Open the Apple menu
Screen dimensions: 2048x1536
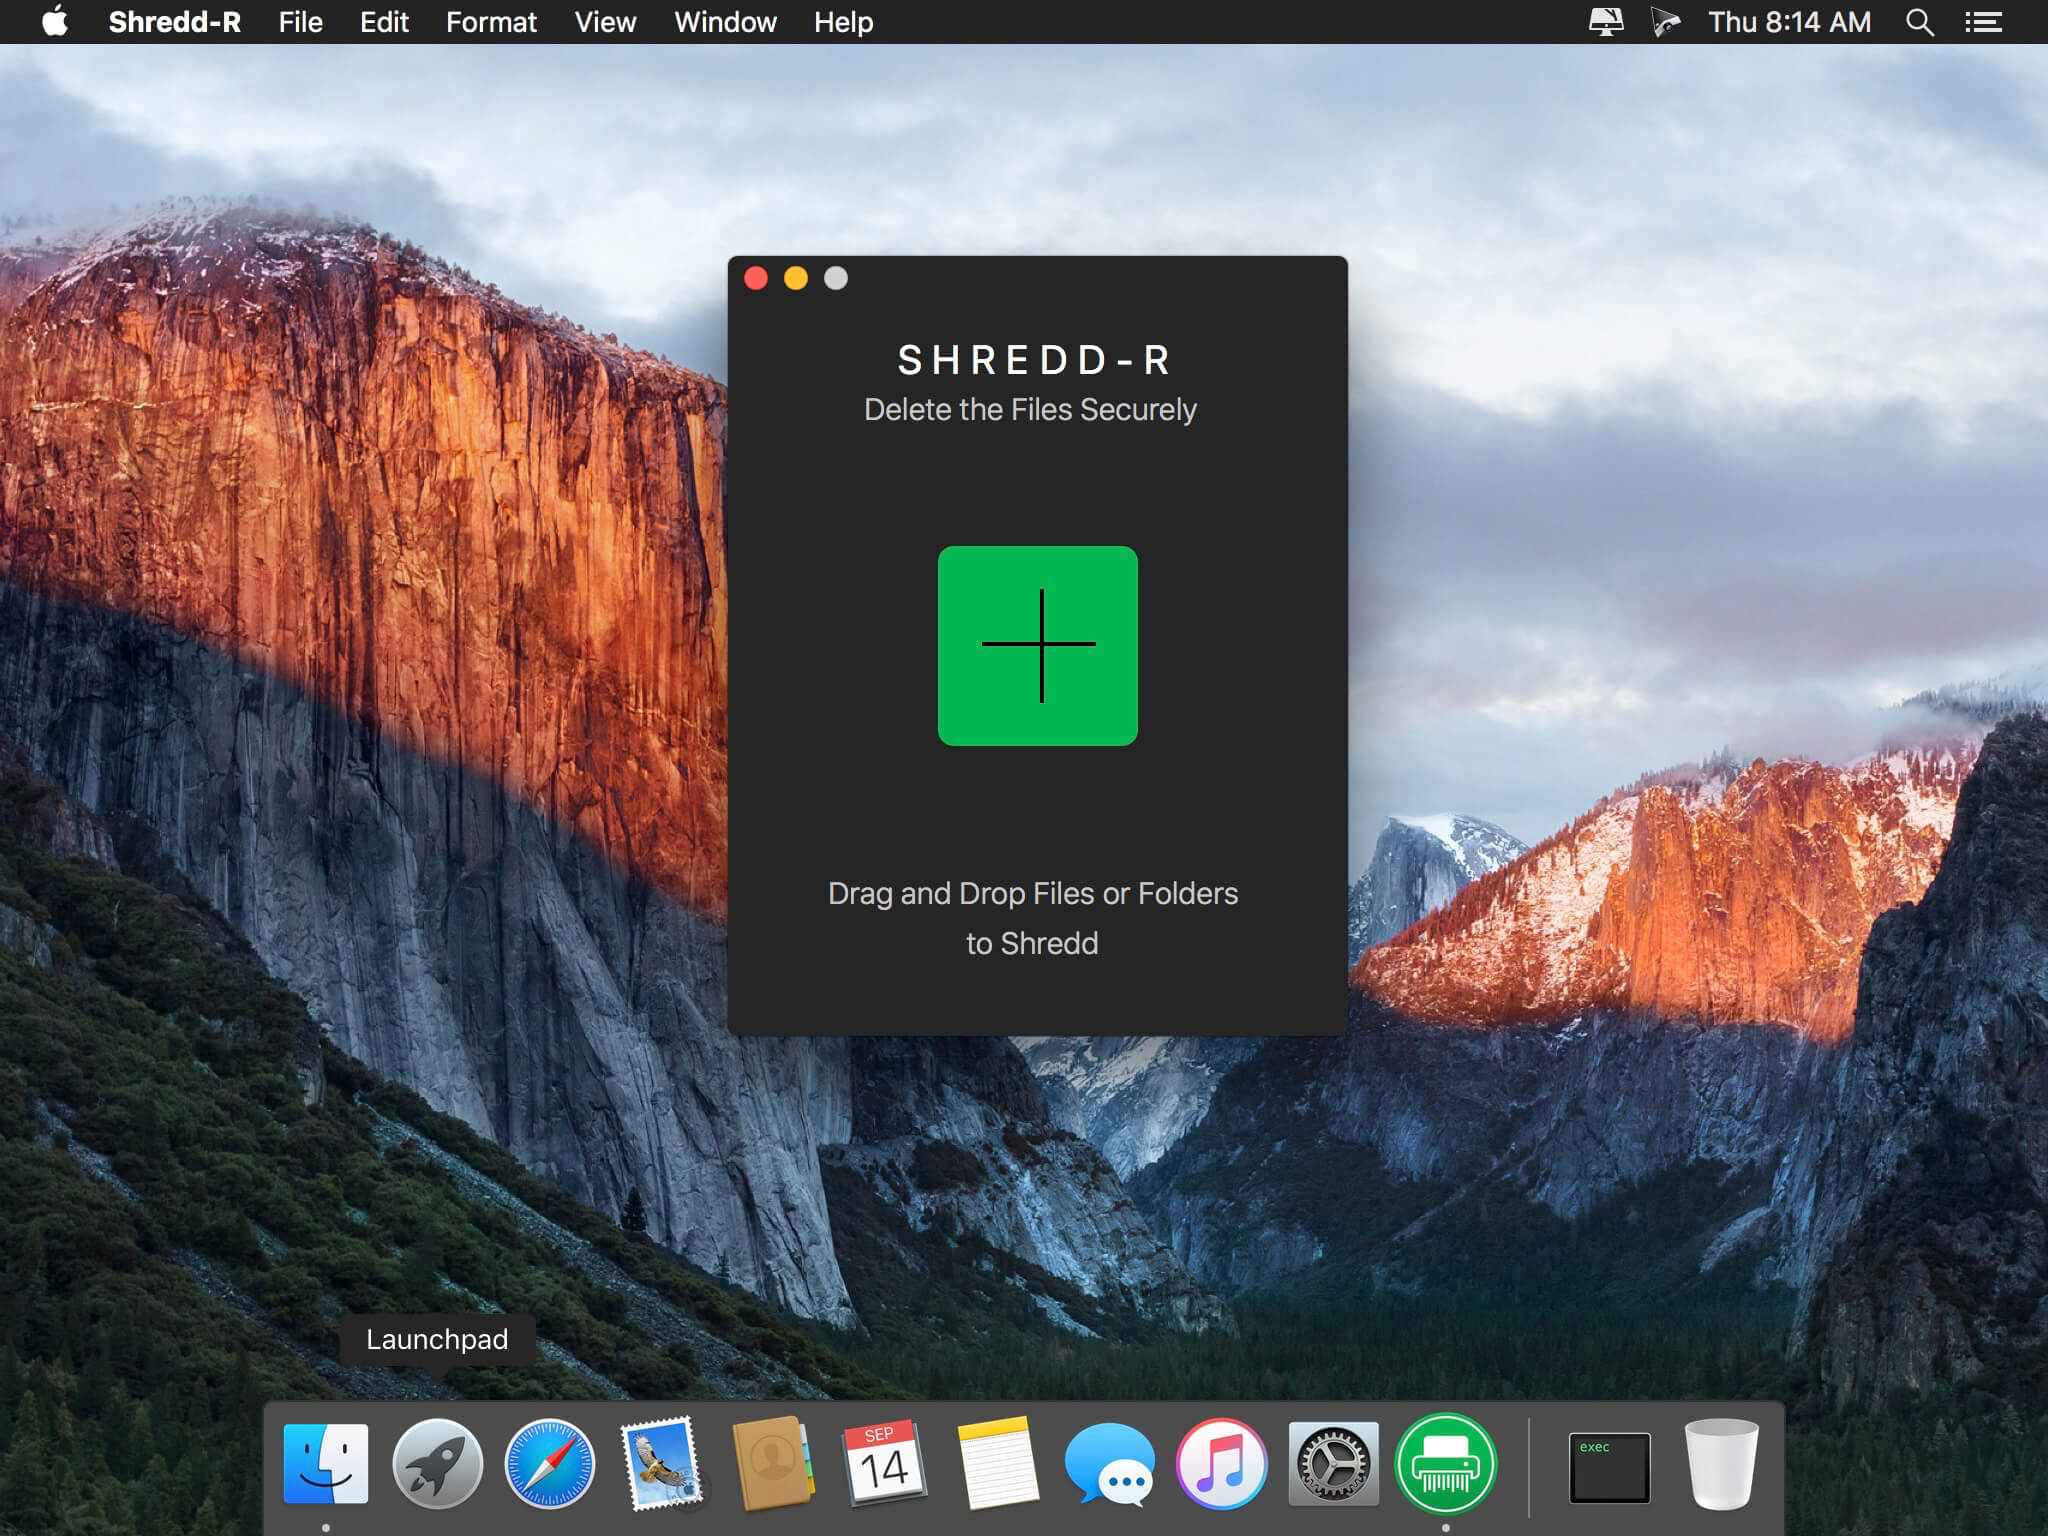coord(55,21)
